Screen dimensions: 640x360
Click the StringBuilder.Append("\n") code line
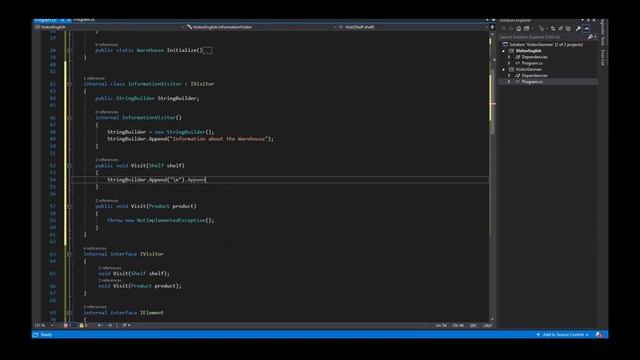coord(157,180)
